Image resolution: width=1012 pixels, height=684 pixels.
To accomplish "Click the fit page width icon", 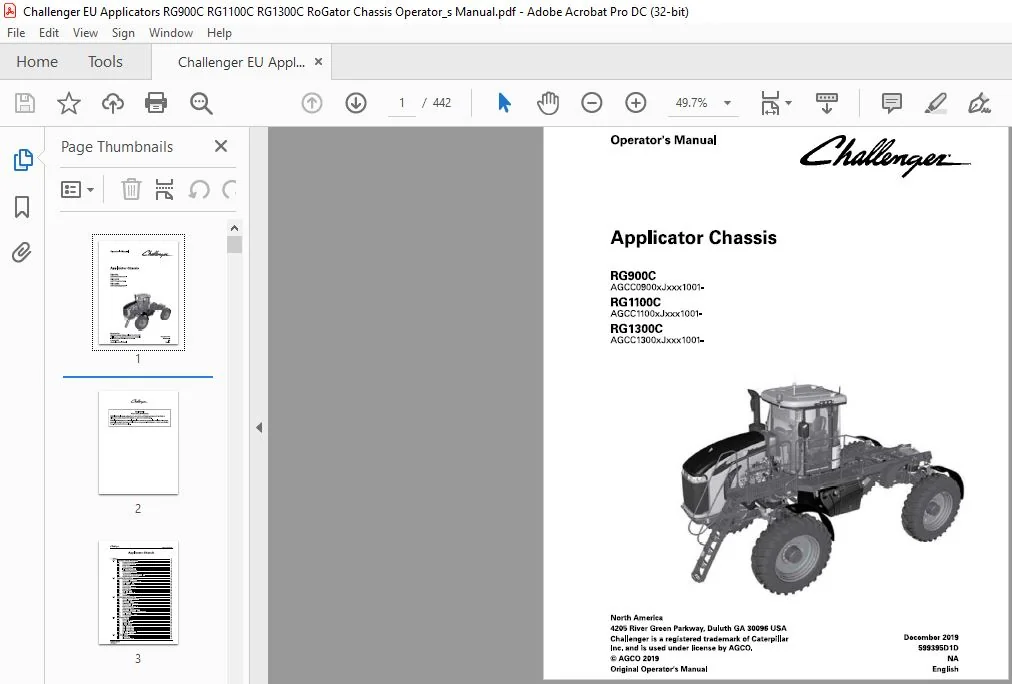I will [770, 103].
